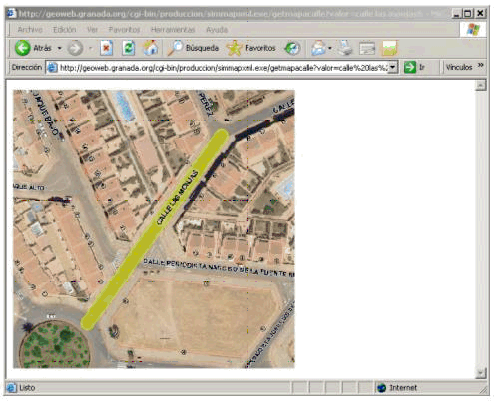495x401 pixels.
Task: Click inside the Dirección URL field
Action: (x=221, y=68)
